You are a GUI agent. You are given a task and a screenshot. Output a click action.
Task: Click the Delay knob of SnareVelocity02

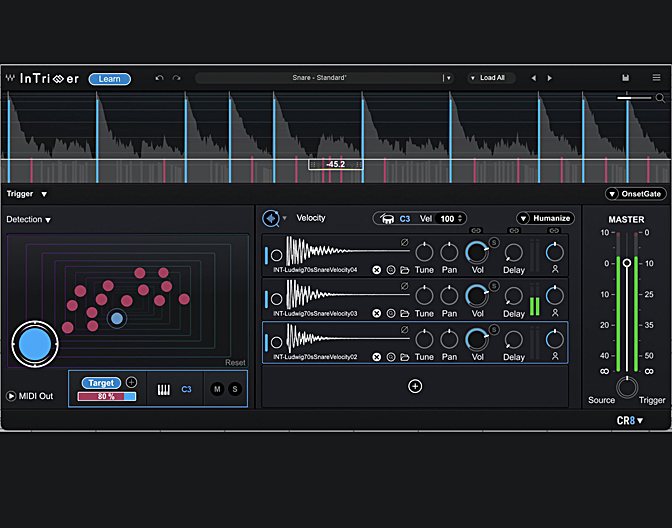click(513, 340)
